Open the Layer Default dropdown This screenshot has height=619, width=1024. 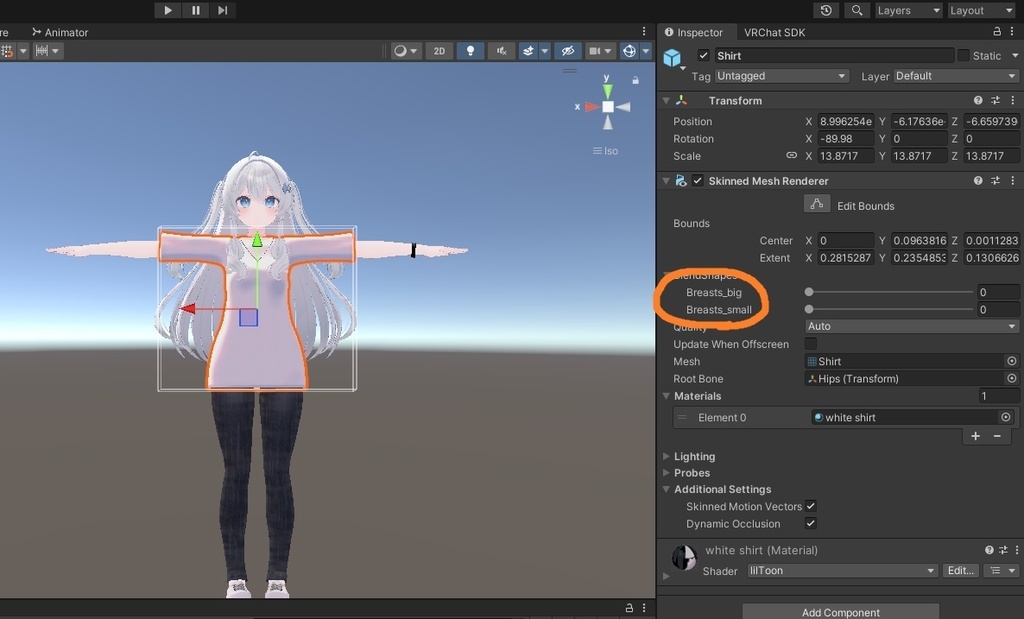tap(955, 76)
